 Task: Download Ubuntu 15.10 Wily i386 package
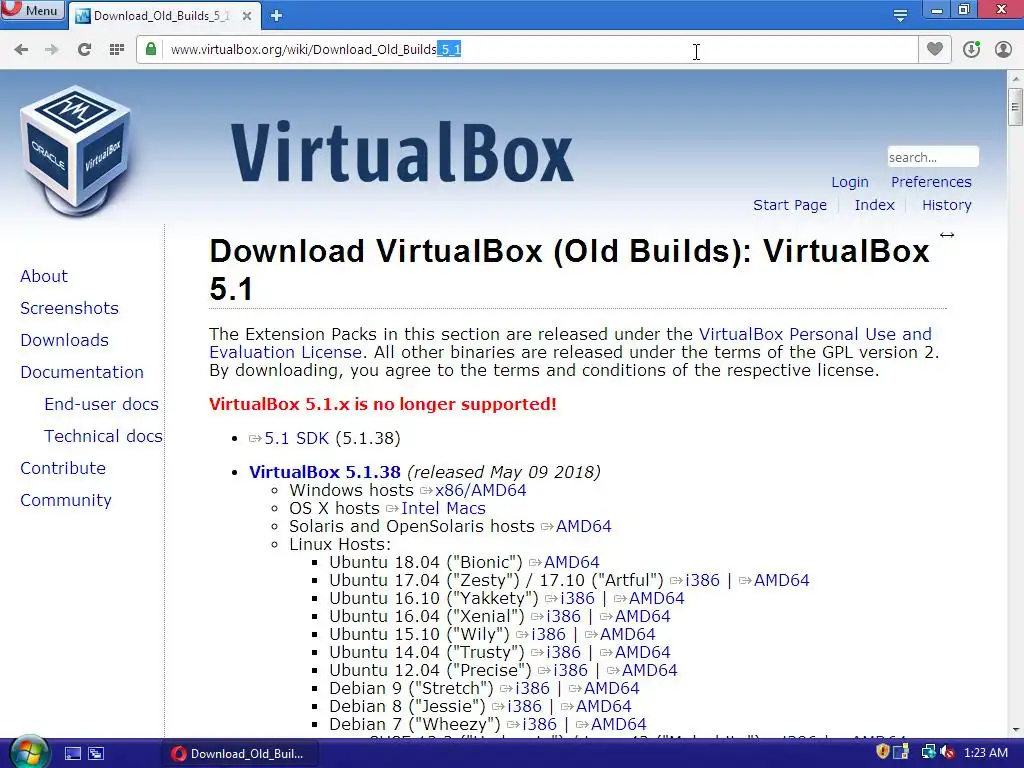548,634
